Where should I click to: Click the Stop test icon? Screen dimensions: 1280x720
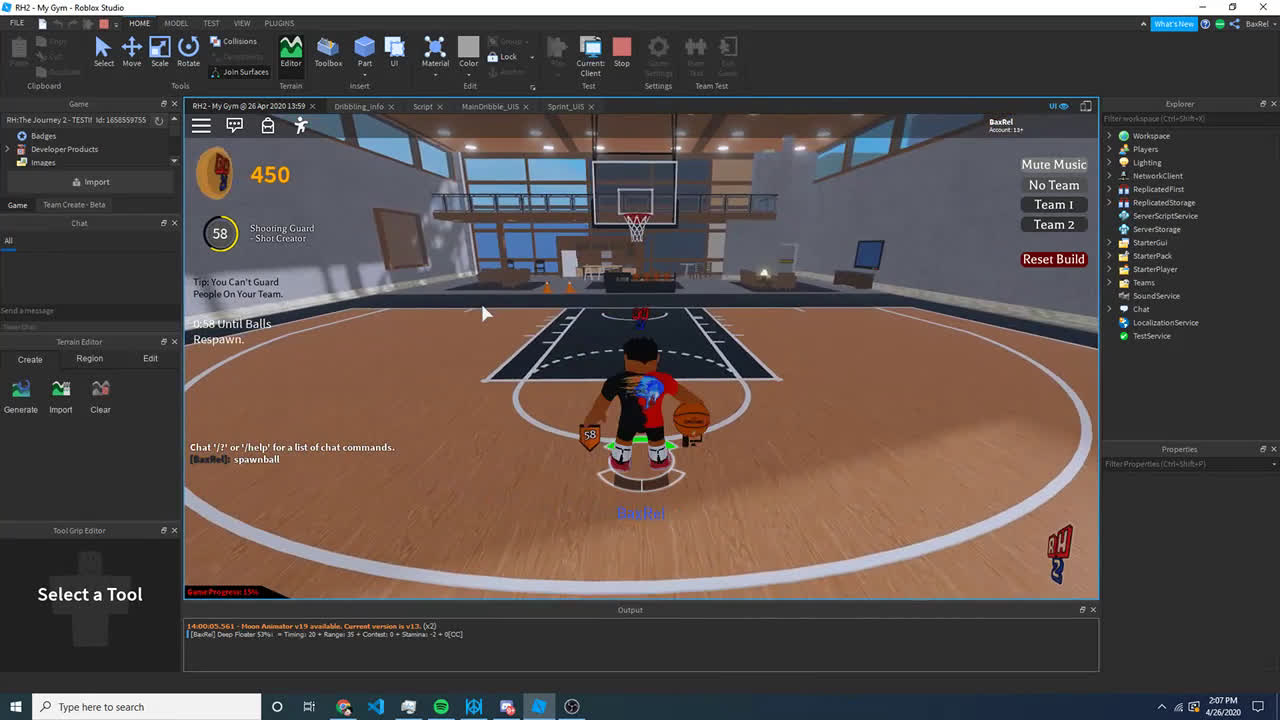pos(622,47)
